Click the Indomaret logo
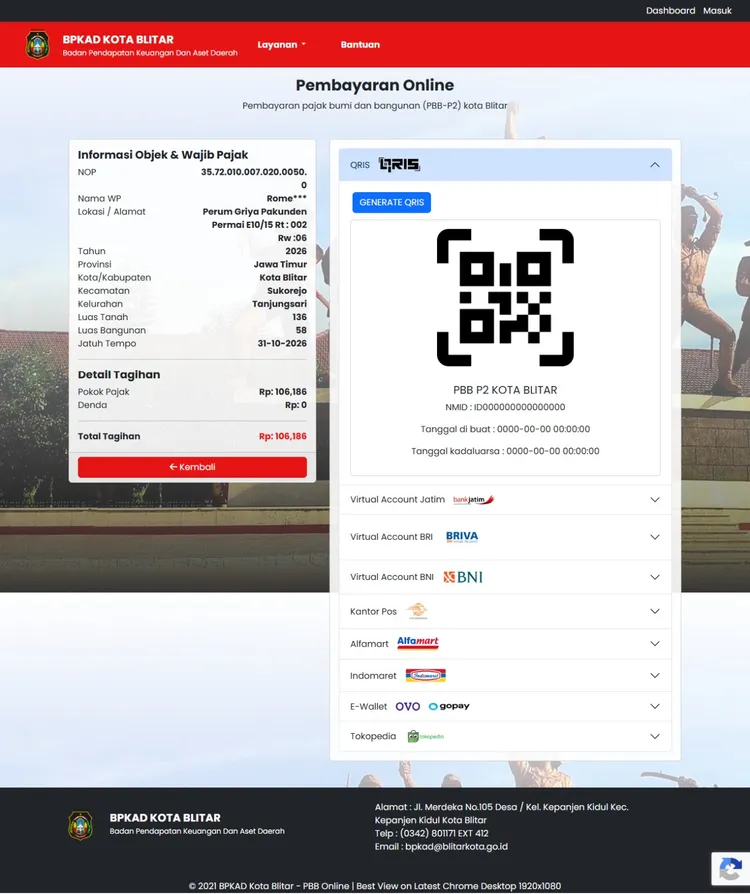This screenshot has width=750, height=894. (x=425, y=676)
